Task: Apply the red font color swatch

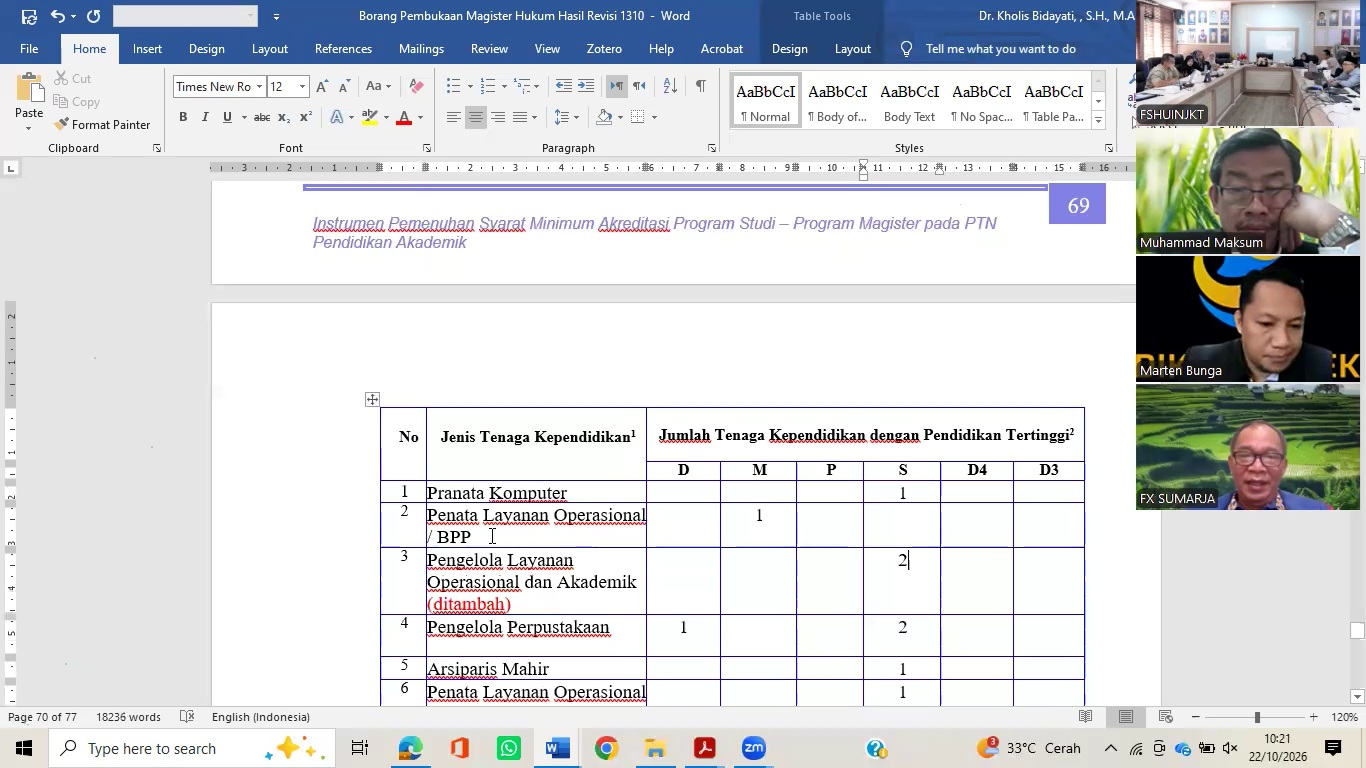Action: pyautogui.click(x=404, y=117)
